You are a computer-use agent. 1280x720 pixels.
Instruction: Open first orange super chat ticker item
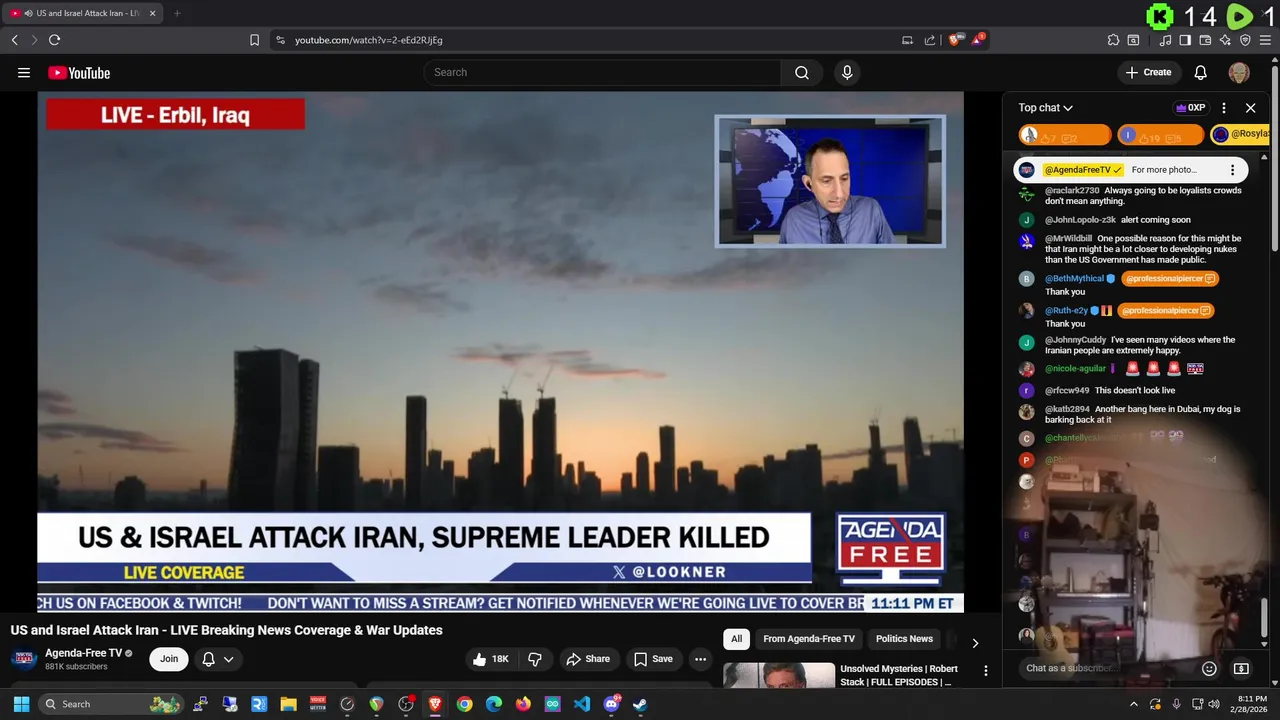tap(1065, 134)
